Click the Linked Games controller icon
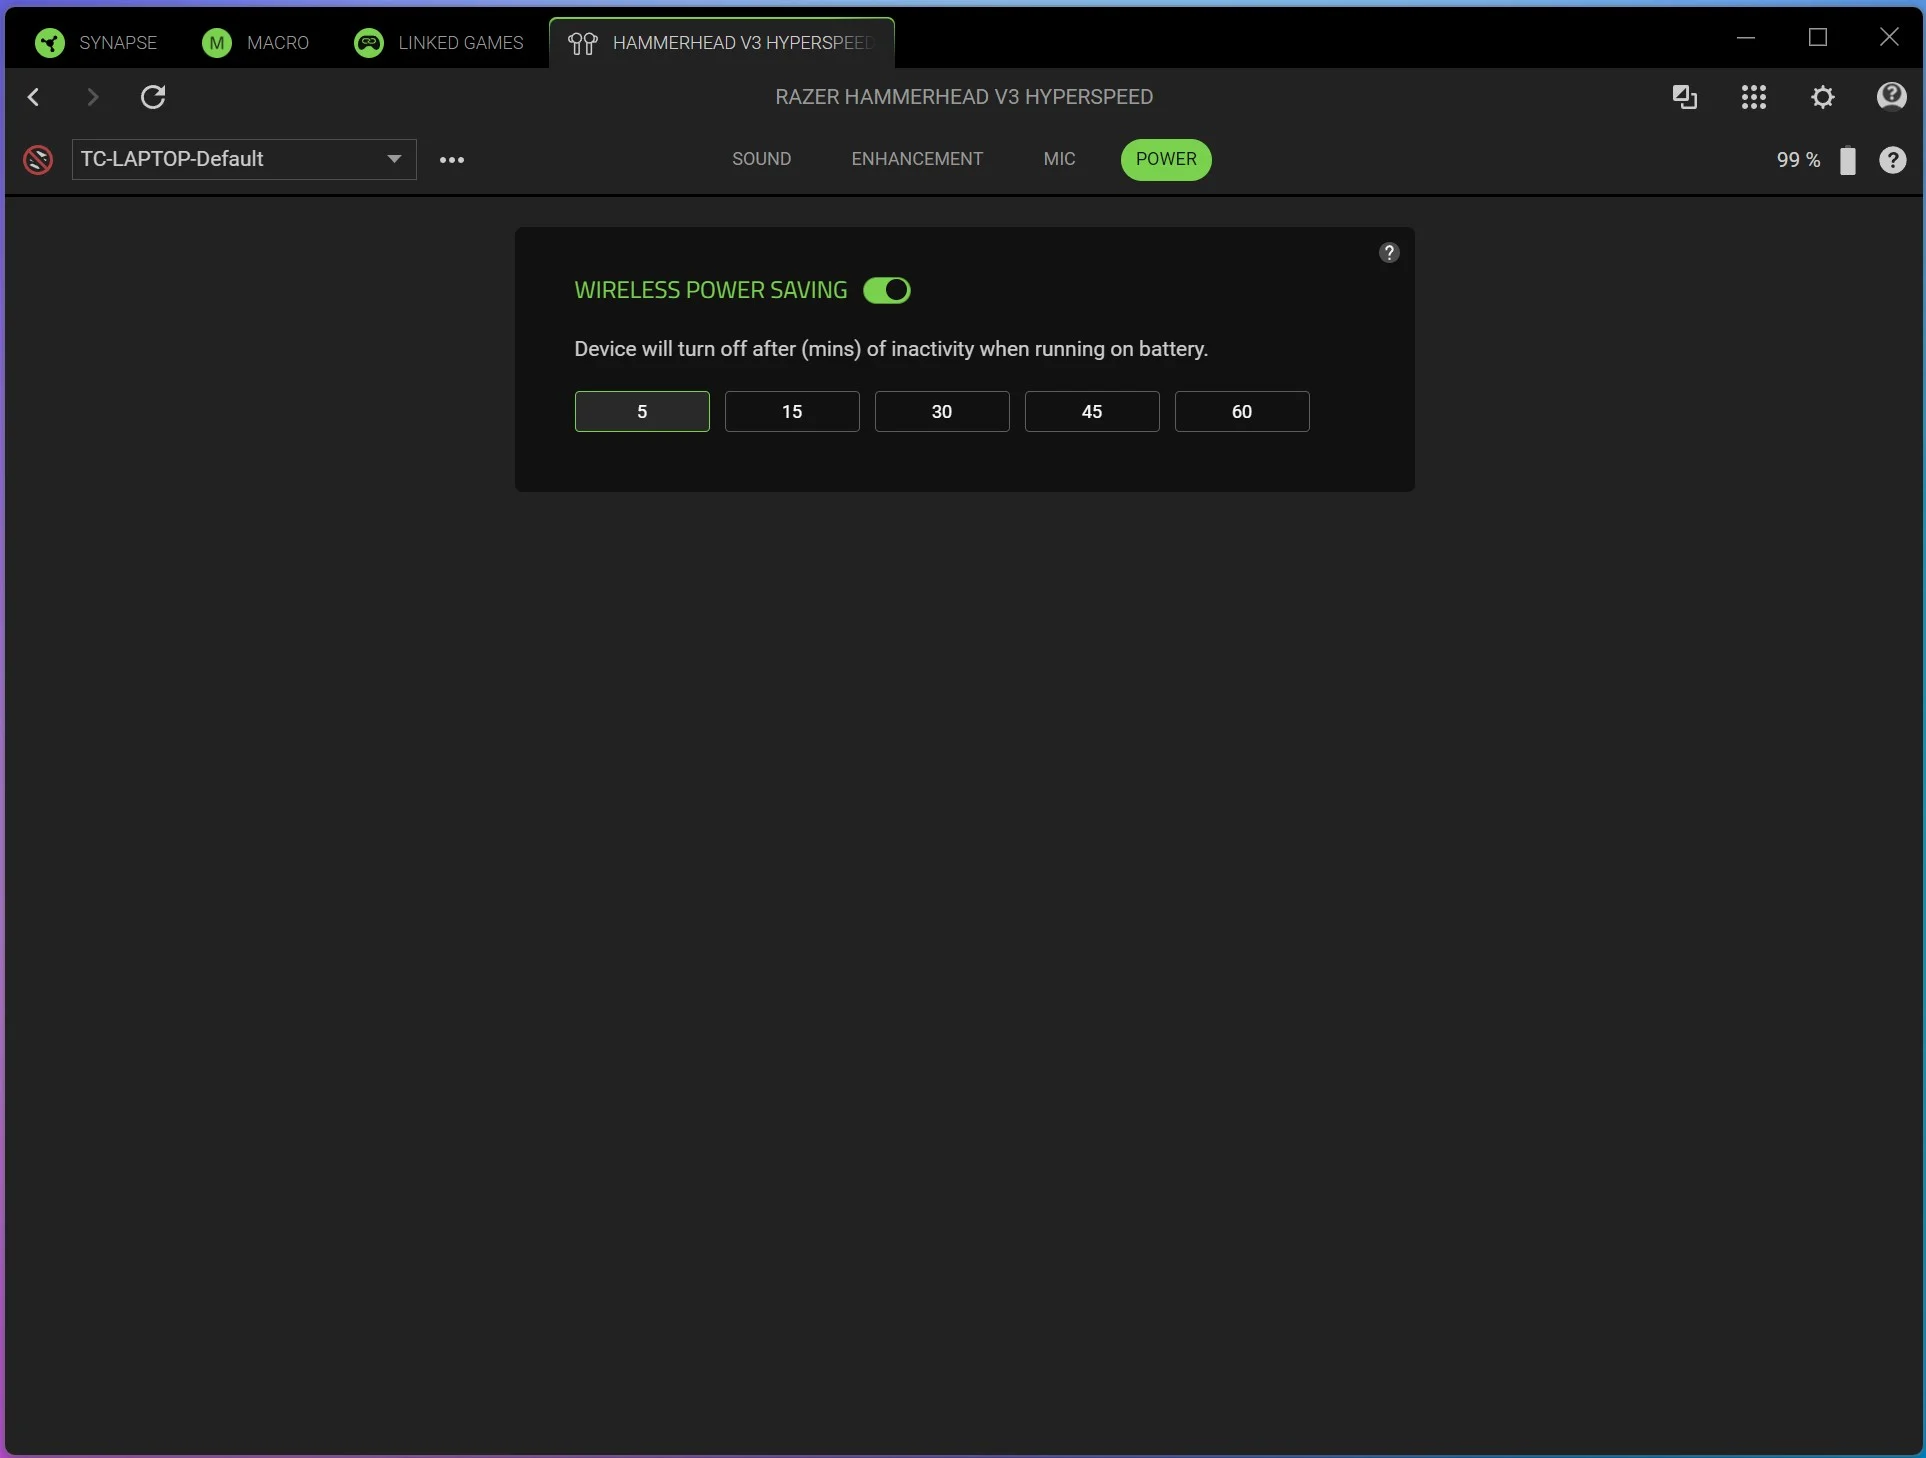 (369, 43)
